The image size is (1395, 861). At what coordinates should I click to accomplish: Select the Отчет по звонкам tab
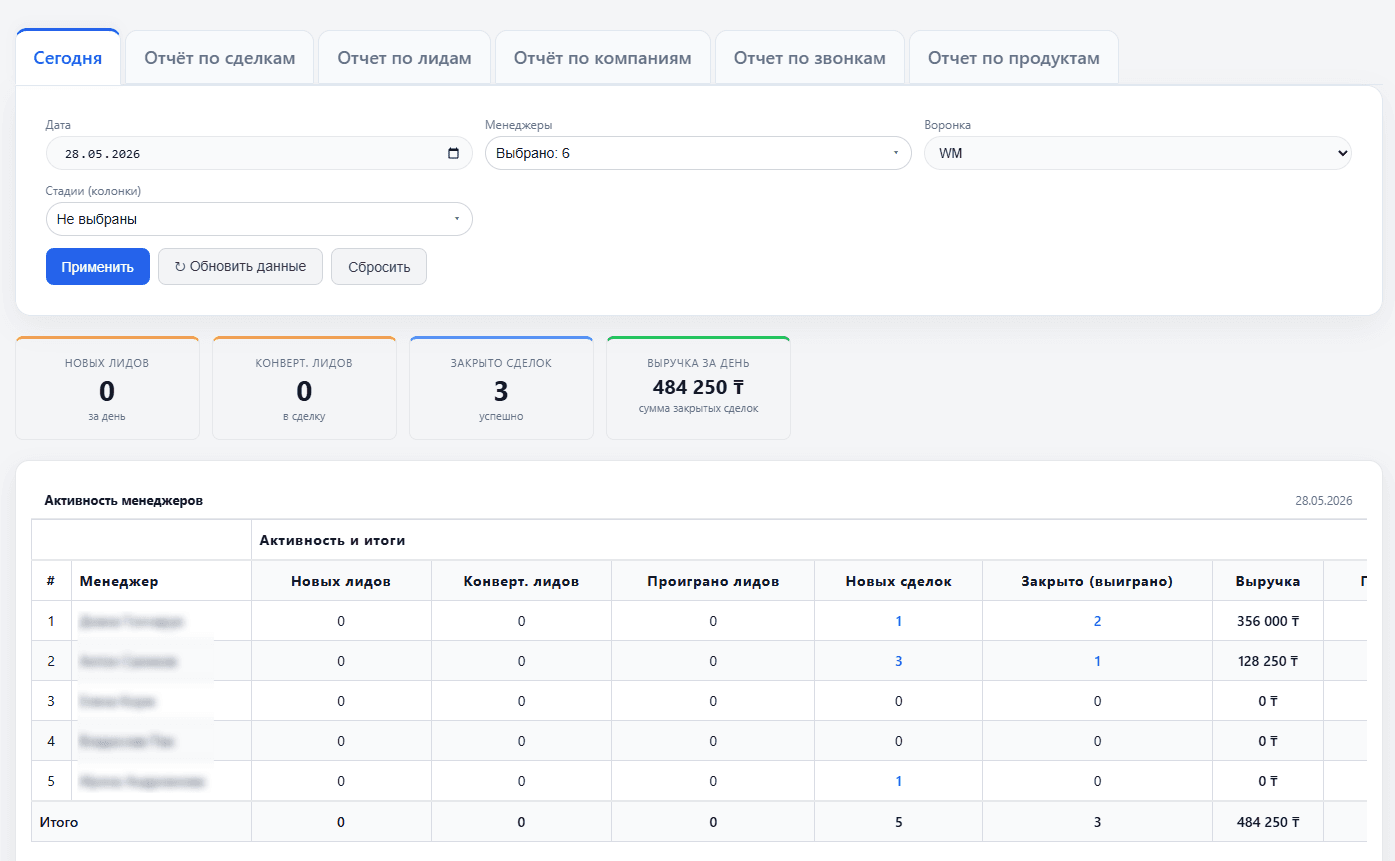tap(810, 58)
